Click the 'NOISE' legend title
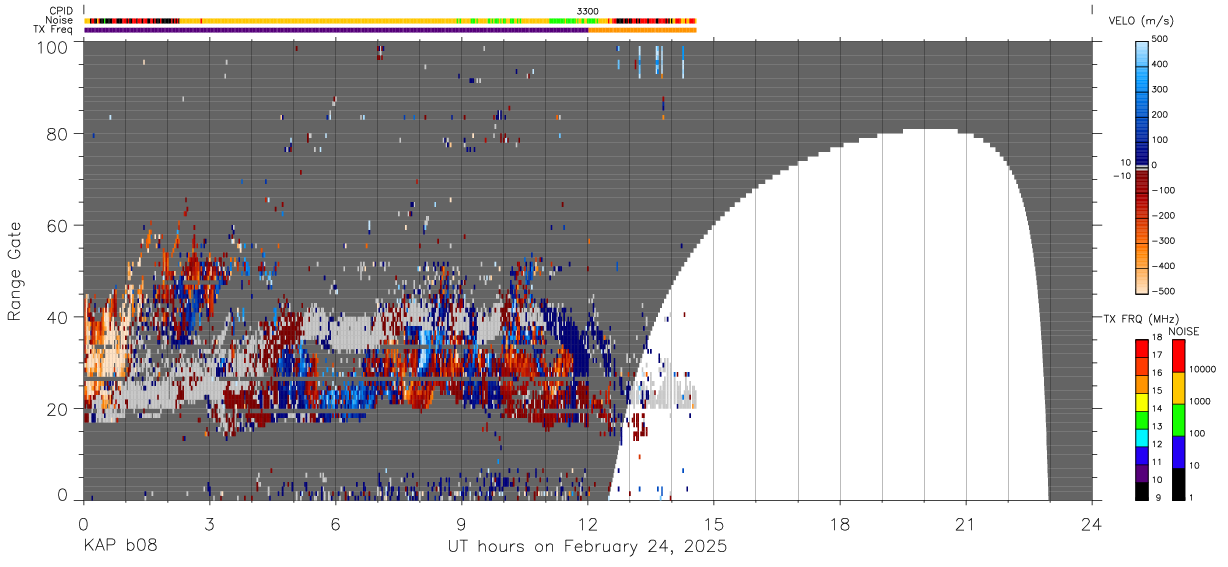 (1182, 331)
